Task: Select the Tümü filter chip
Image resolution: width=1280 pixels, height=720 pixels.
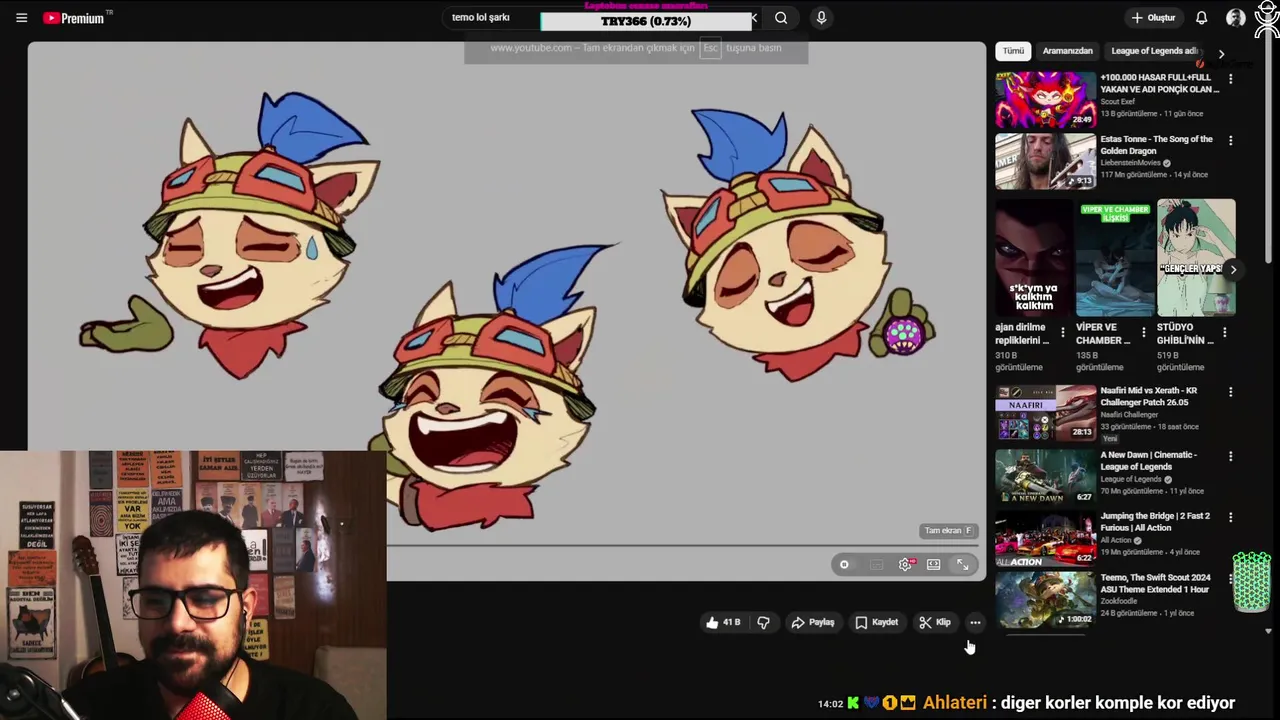Action: (1013, 51)
